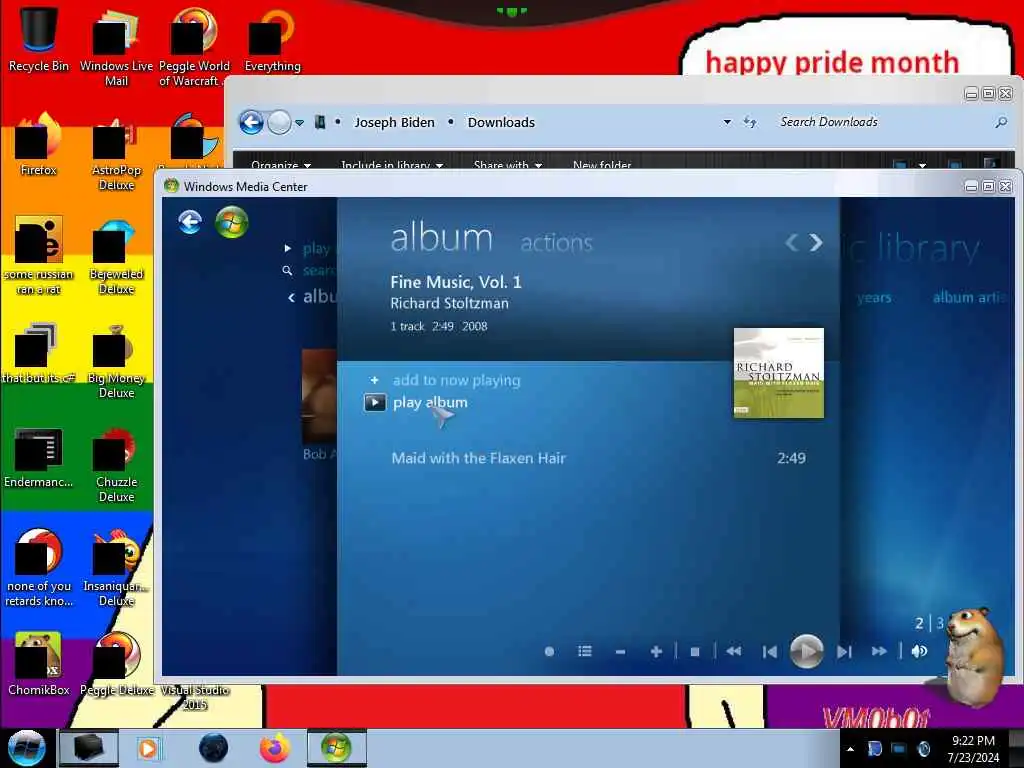Open AstroPop Deluxe desktop icon
The image size is (1024, 768).
click(x=116, y=152)
